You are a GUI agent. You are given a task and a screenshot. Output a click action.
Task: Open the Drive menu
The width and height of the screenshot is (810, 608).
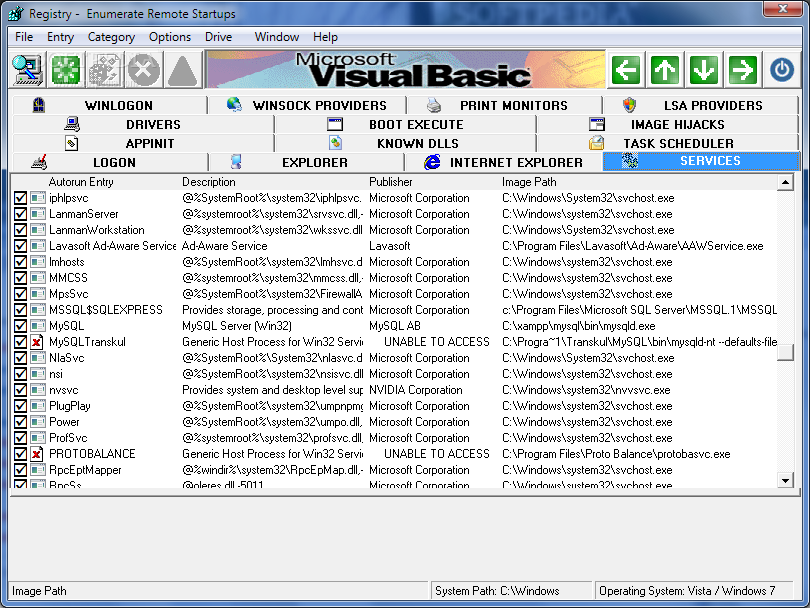(219, 37)
